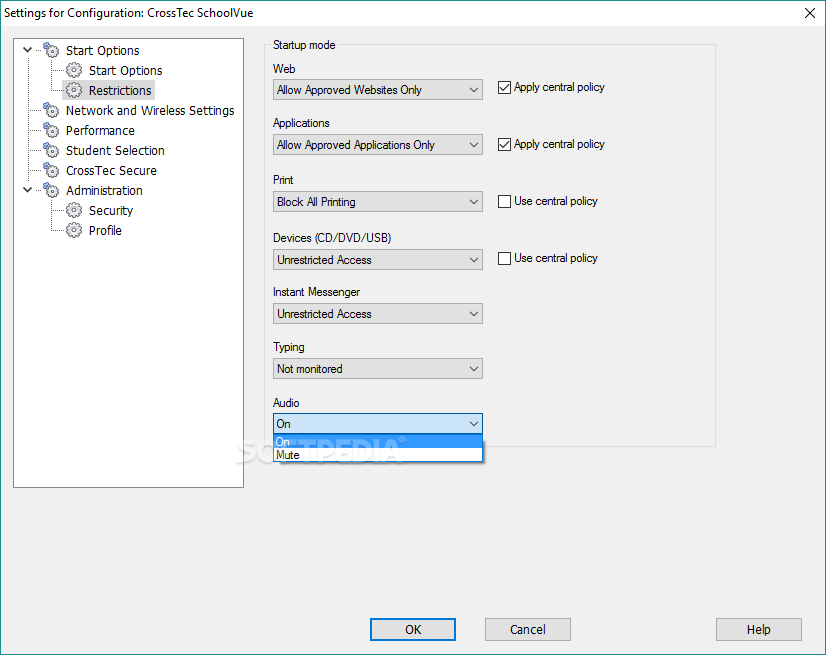Open the Print mode dropdown

378,201
